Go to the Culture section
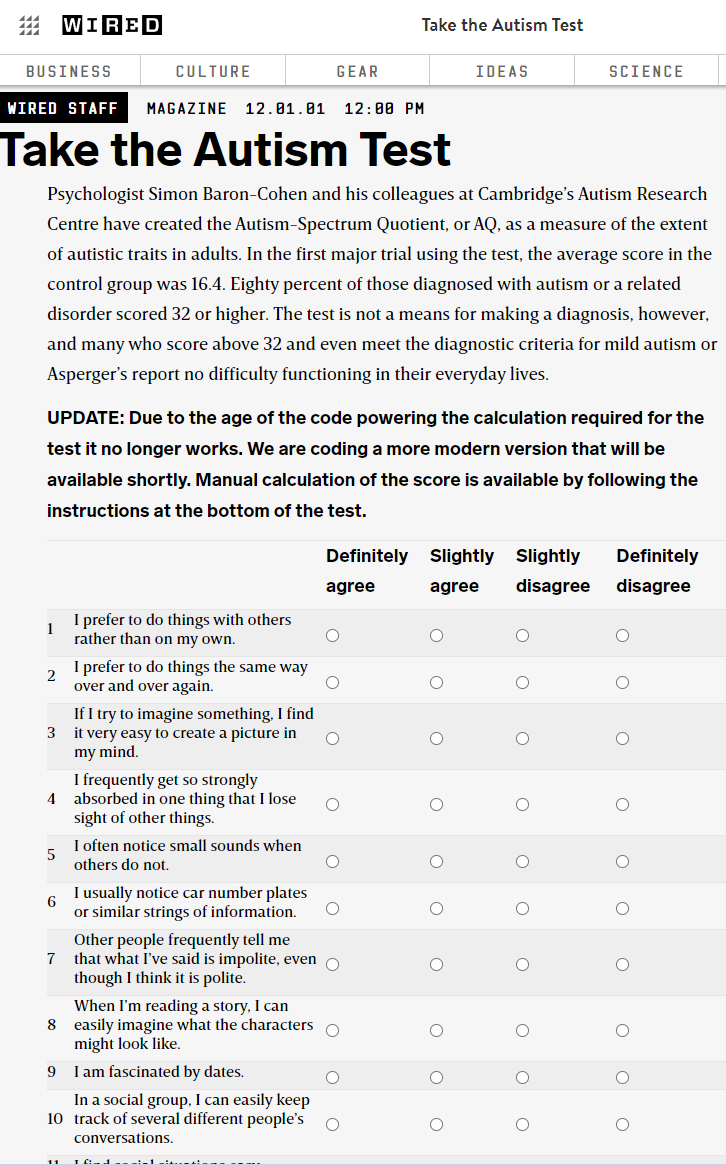The height and width of the screenshot is (1165, 726). click(213, 71)
